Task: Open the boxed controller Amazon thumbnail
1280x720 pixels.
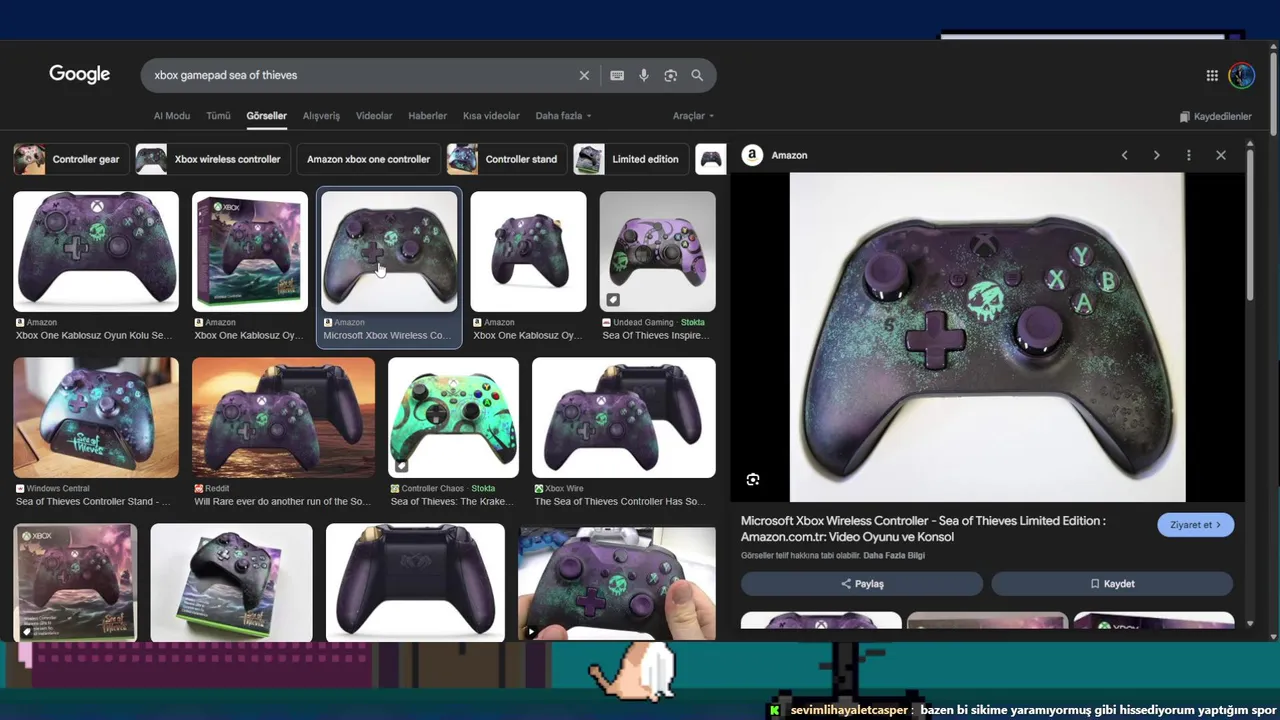Action: (x=250, y=251)
